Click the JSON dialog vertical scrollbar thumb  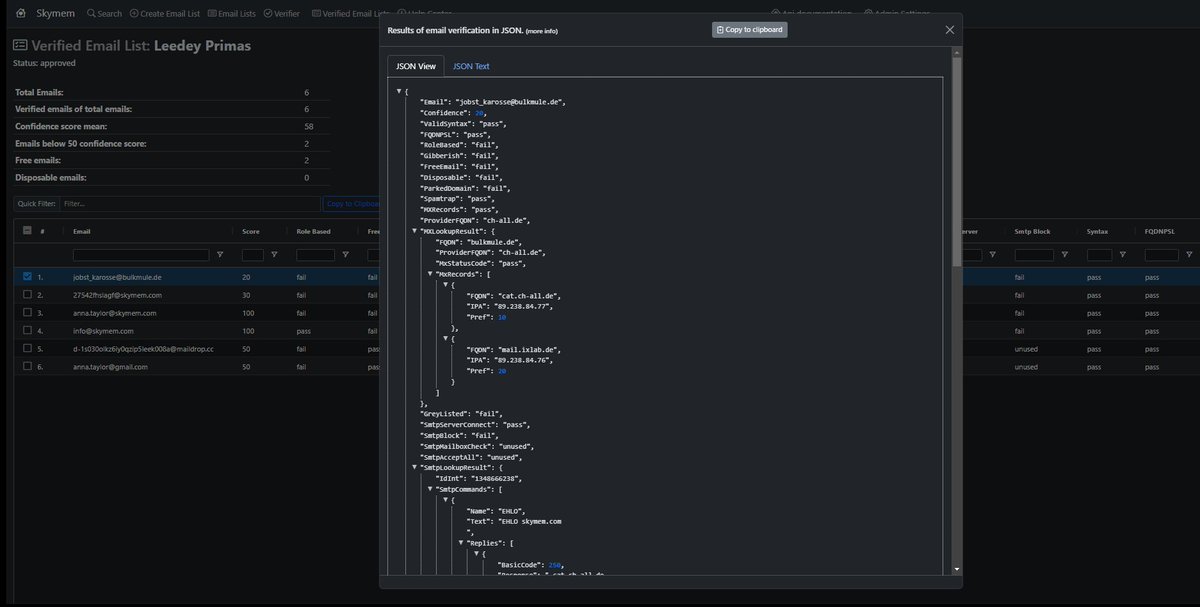(958, 160)
